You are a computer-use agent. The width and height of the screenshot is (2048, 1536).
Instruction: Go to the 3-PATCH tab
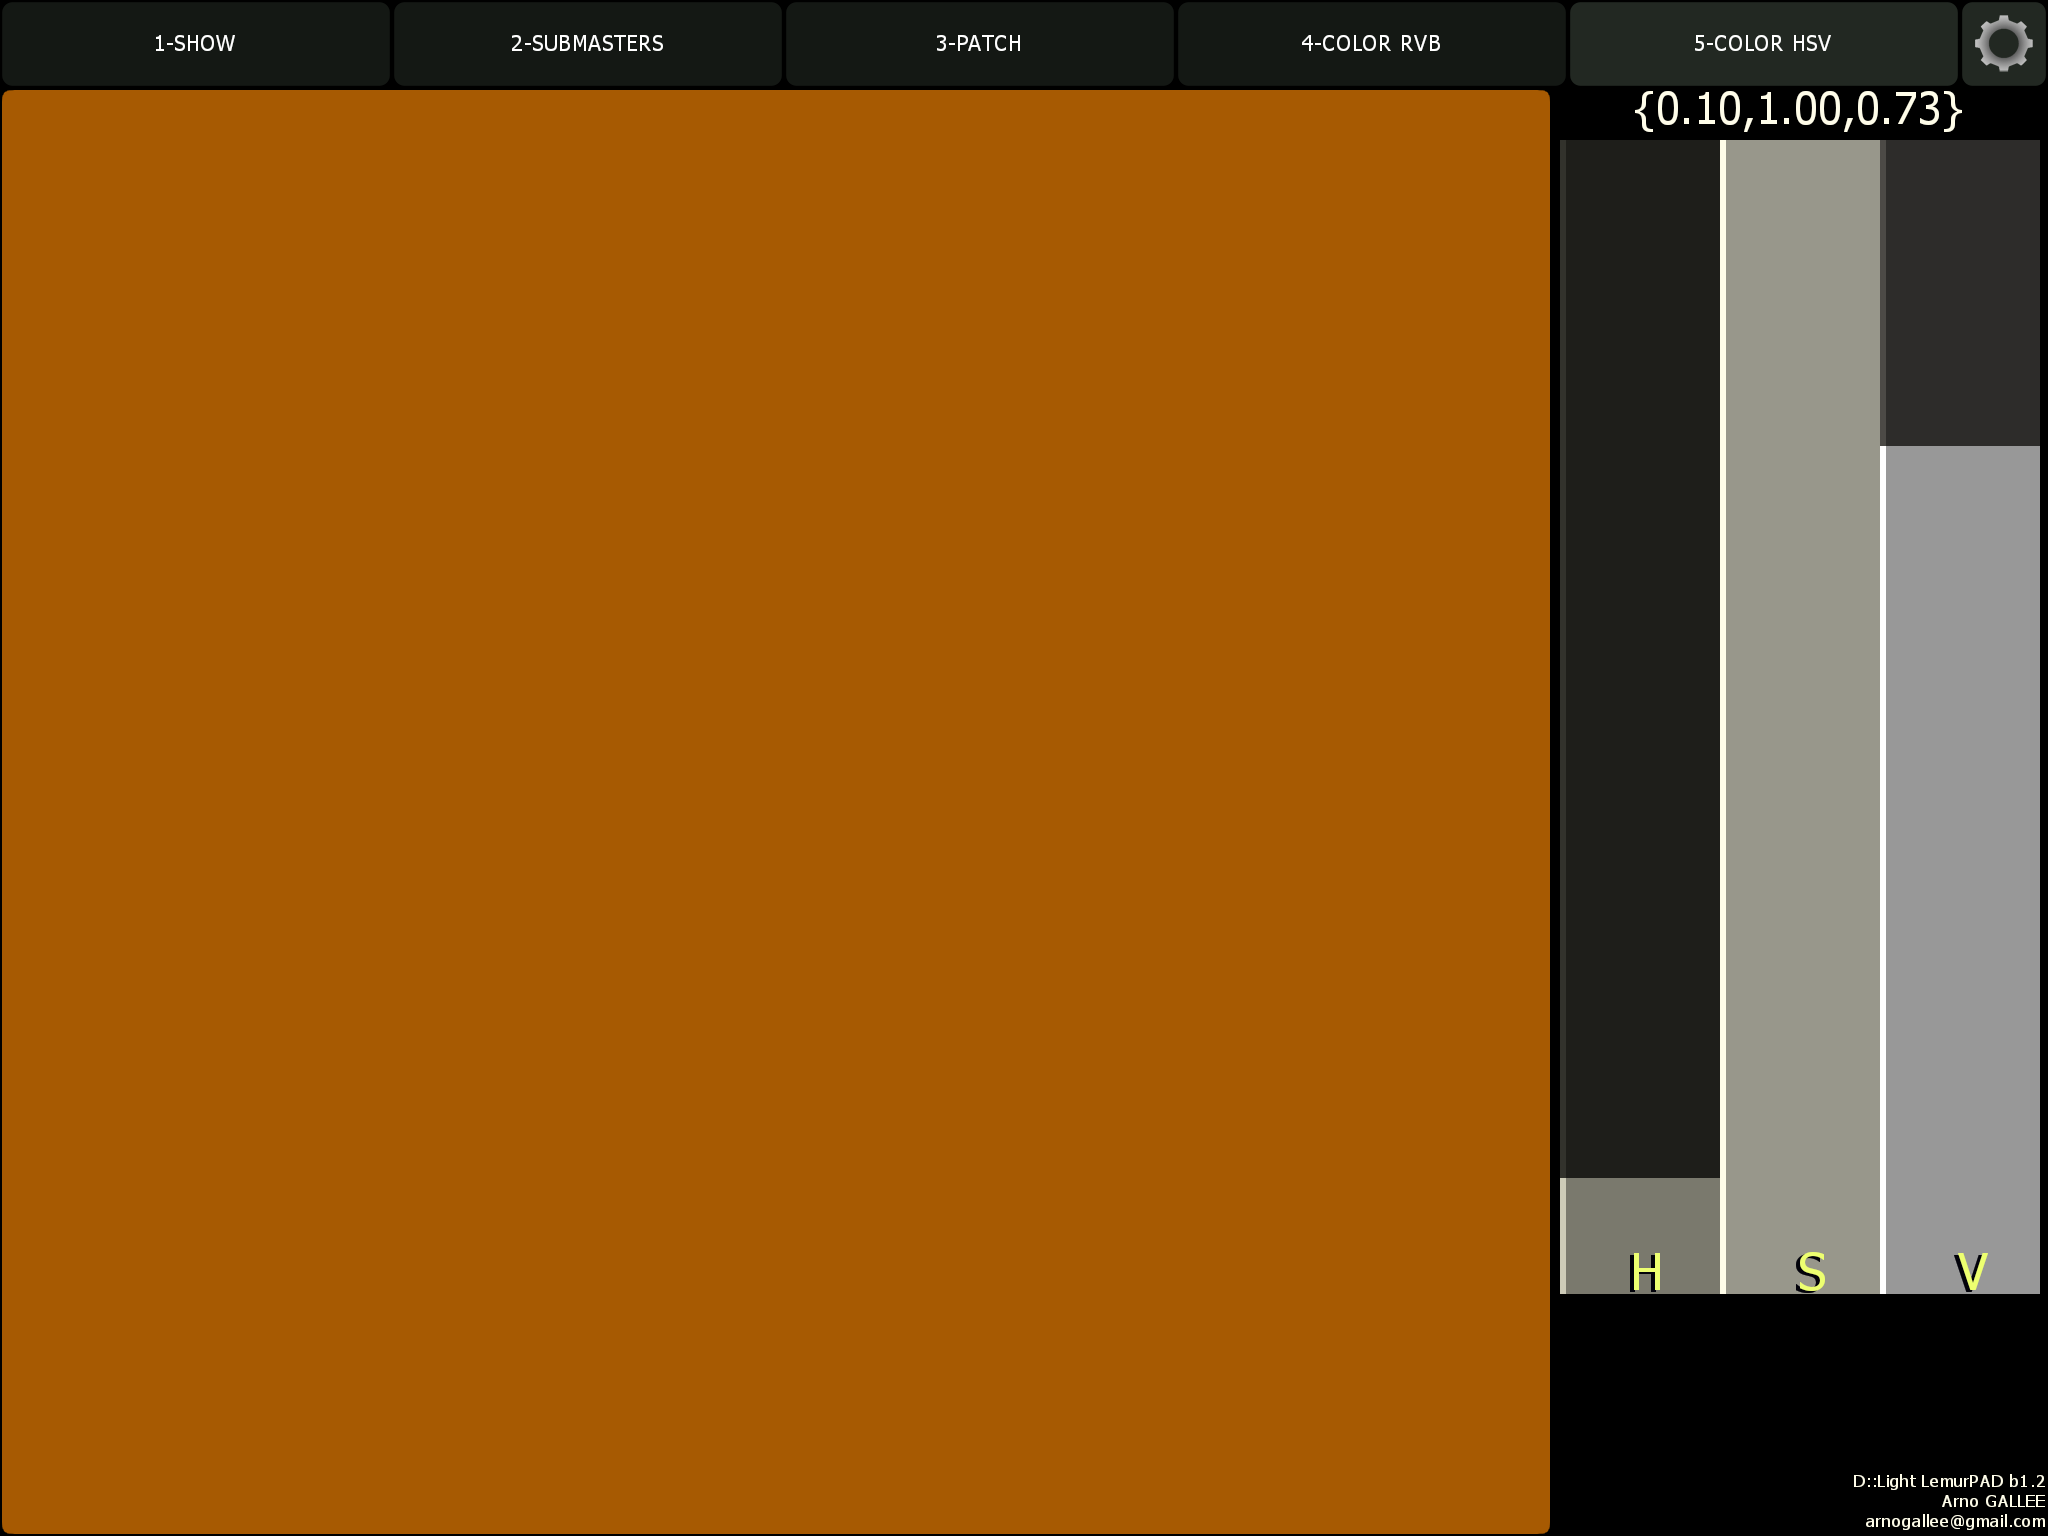(979, 43)
